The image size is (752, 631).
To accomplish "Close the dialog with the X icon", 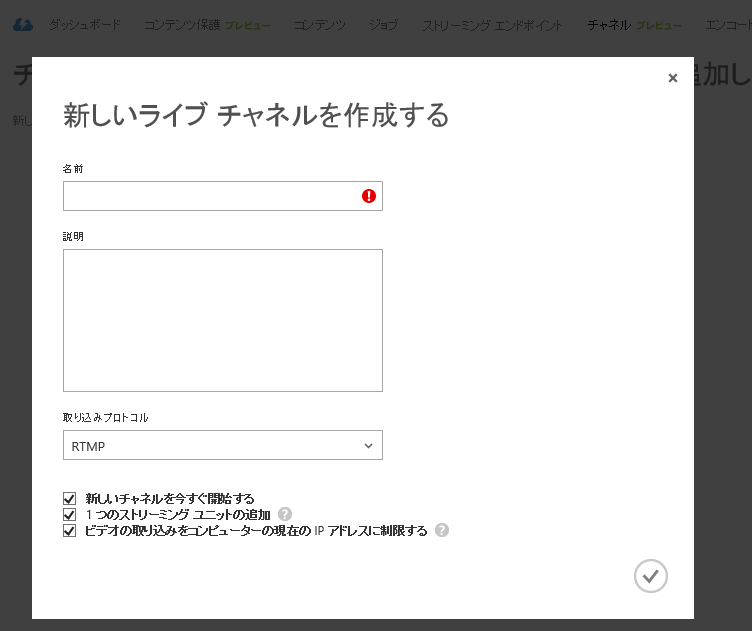I will click(673, 78).
